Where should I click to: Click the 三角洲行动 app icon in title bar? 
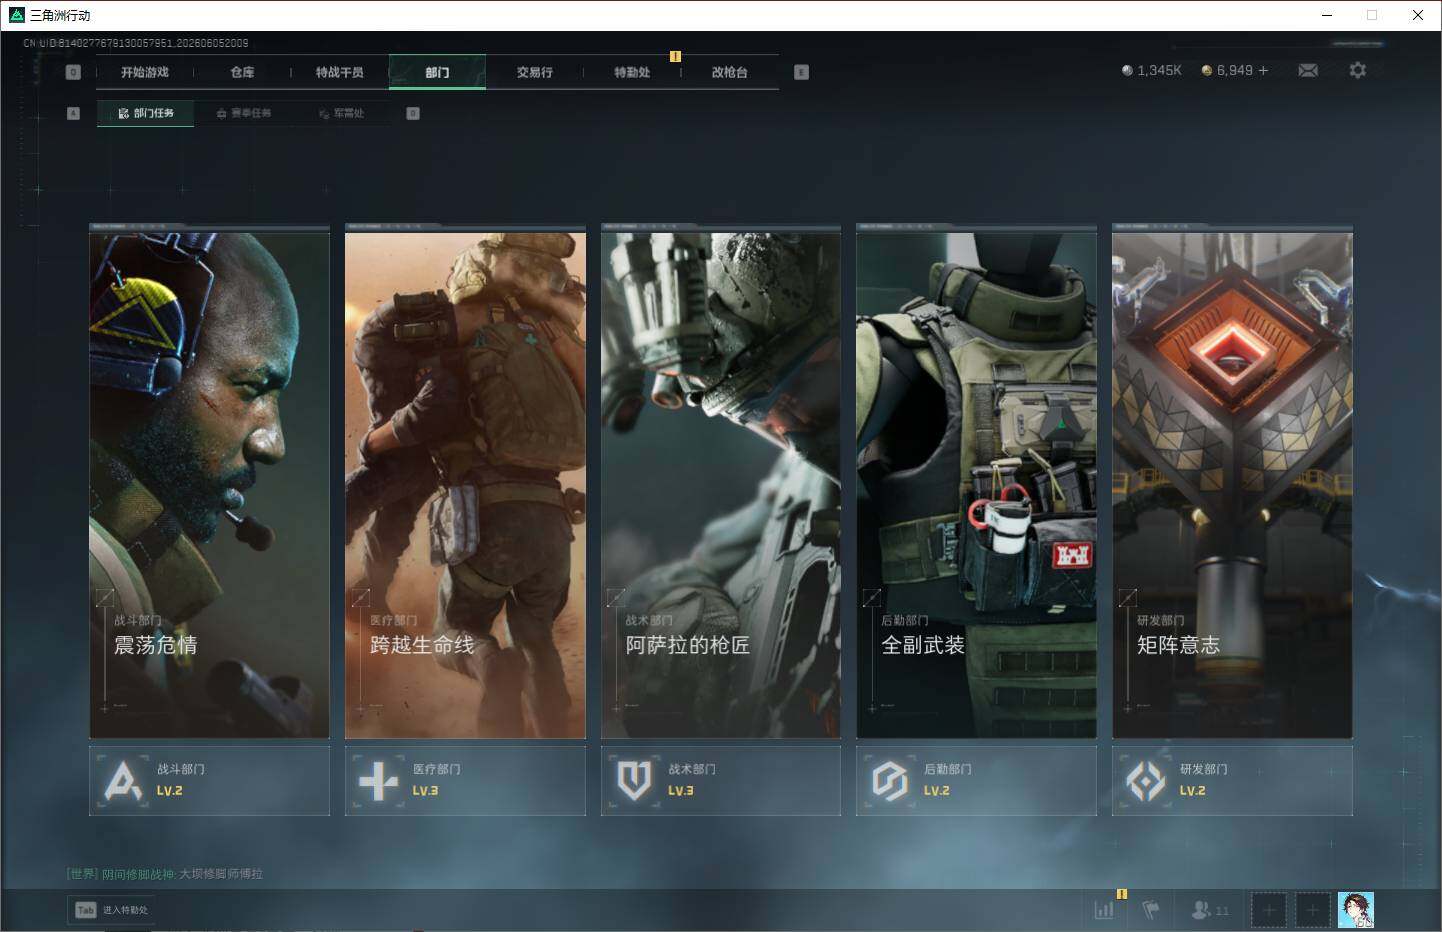[16, 15]
